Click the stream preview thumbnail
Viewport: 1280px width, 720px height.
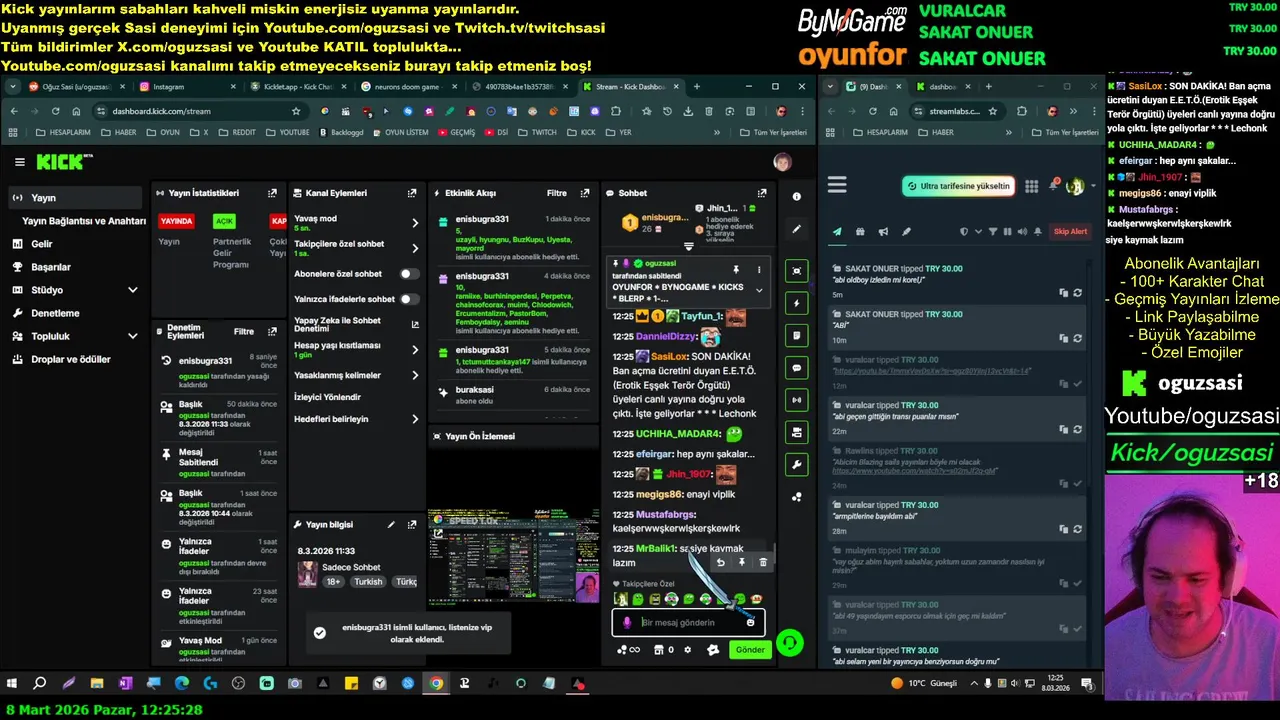coord(514,556)
